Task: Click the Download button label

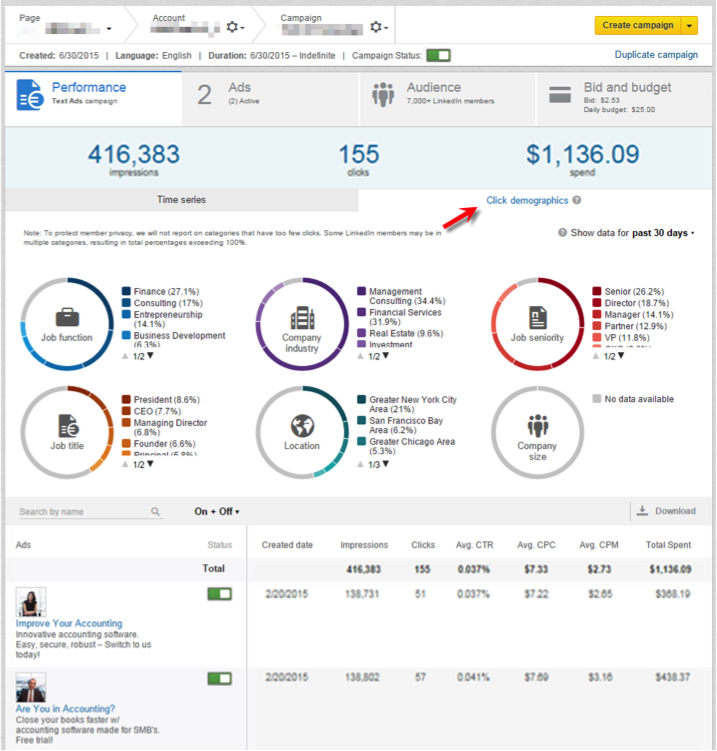Action: point(675,511)
